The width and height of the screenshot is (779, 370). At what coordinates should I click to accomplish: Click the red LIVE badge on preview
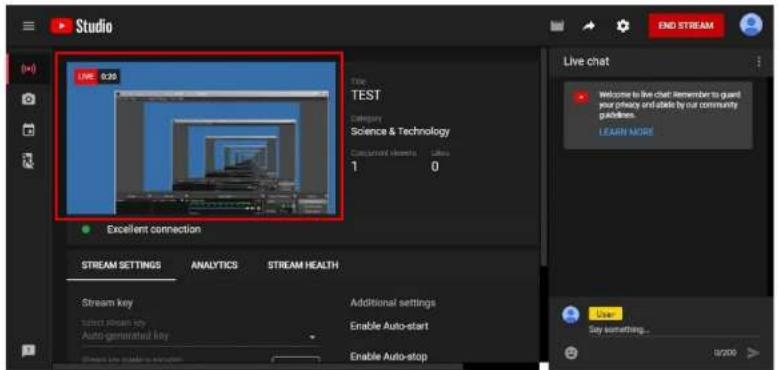pyautogui.click(x=86, y=76)
